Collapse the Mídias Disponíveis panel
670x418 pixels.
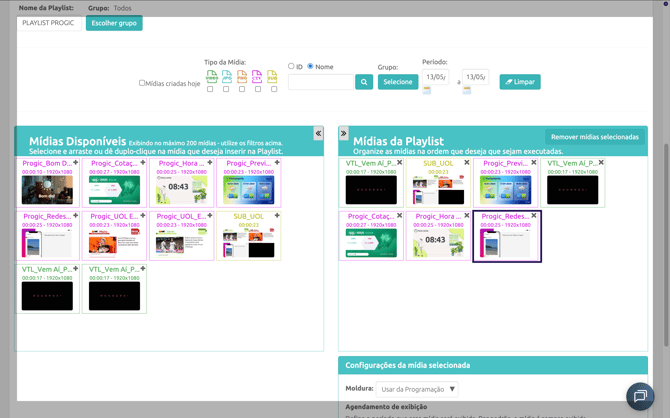coord(318,133)
